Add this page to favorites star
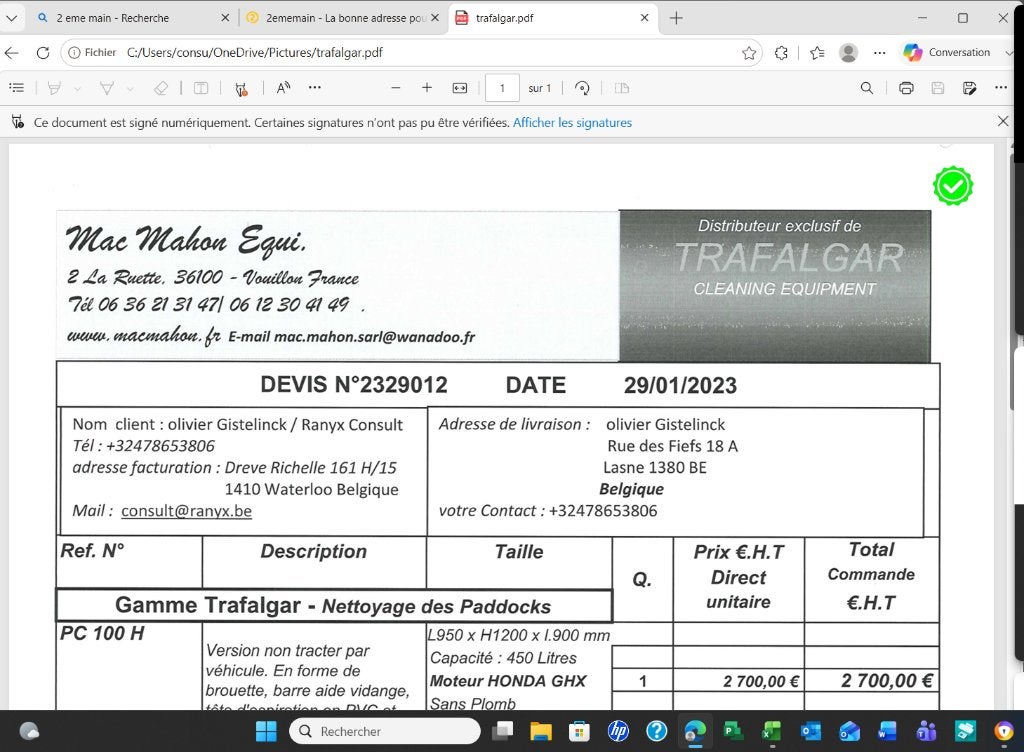This screenshot has height=752, width=1024. tap(749, 53)
